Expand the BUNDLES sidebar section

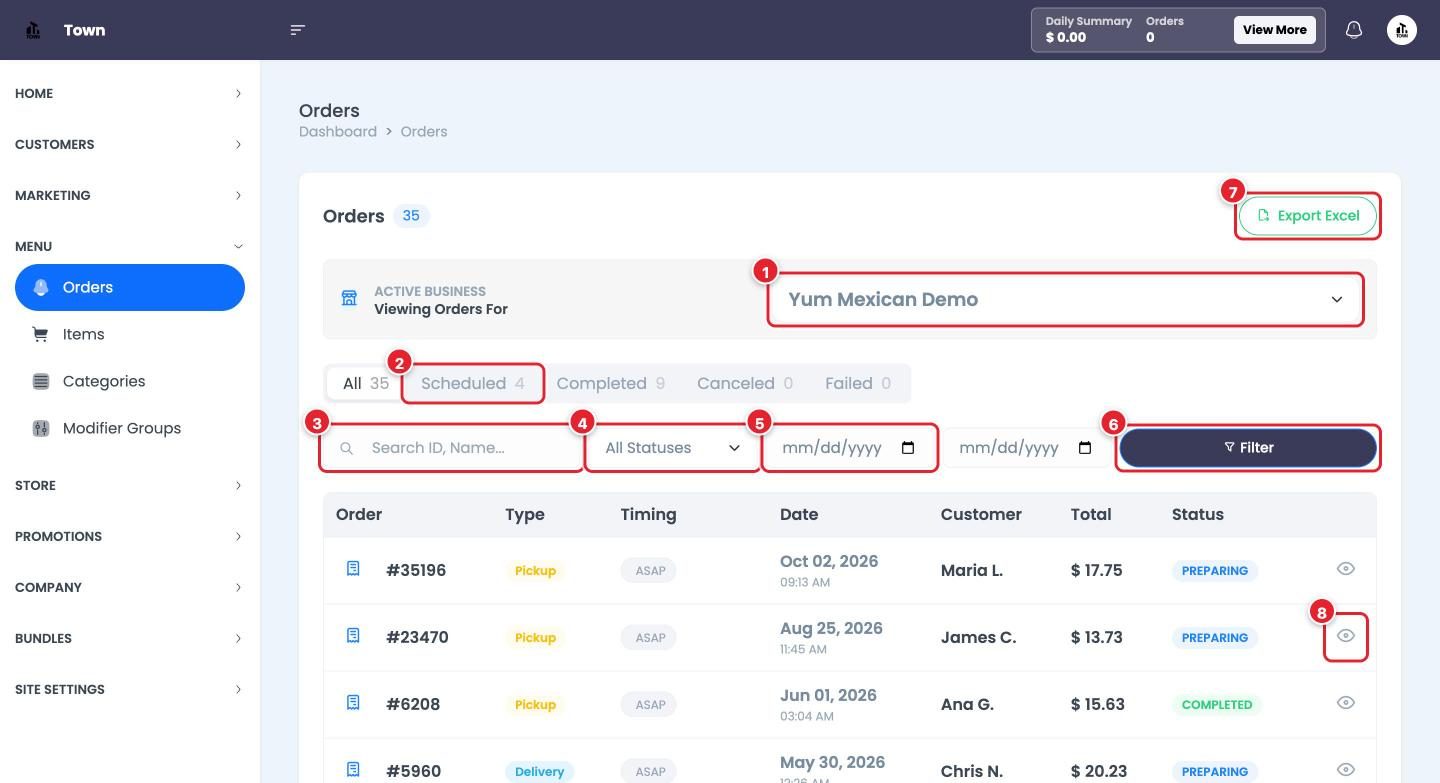(x=130, y=638)
